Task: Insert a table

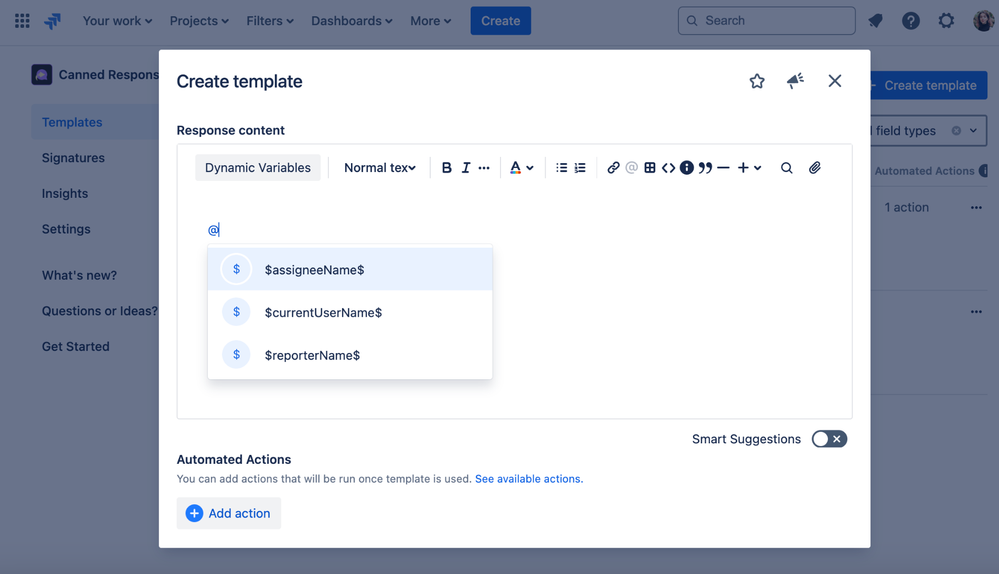Action: pyautogui.click(x=650, y=168)
